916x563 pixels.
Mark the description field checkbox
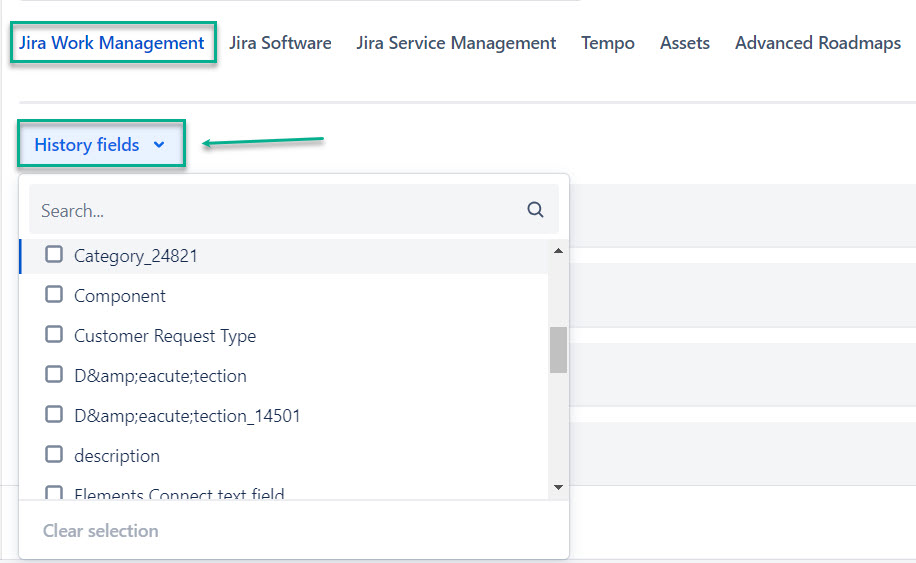coord(54,455)
